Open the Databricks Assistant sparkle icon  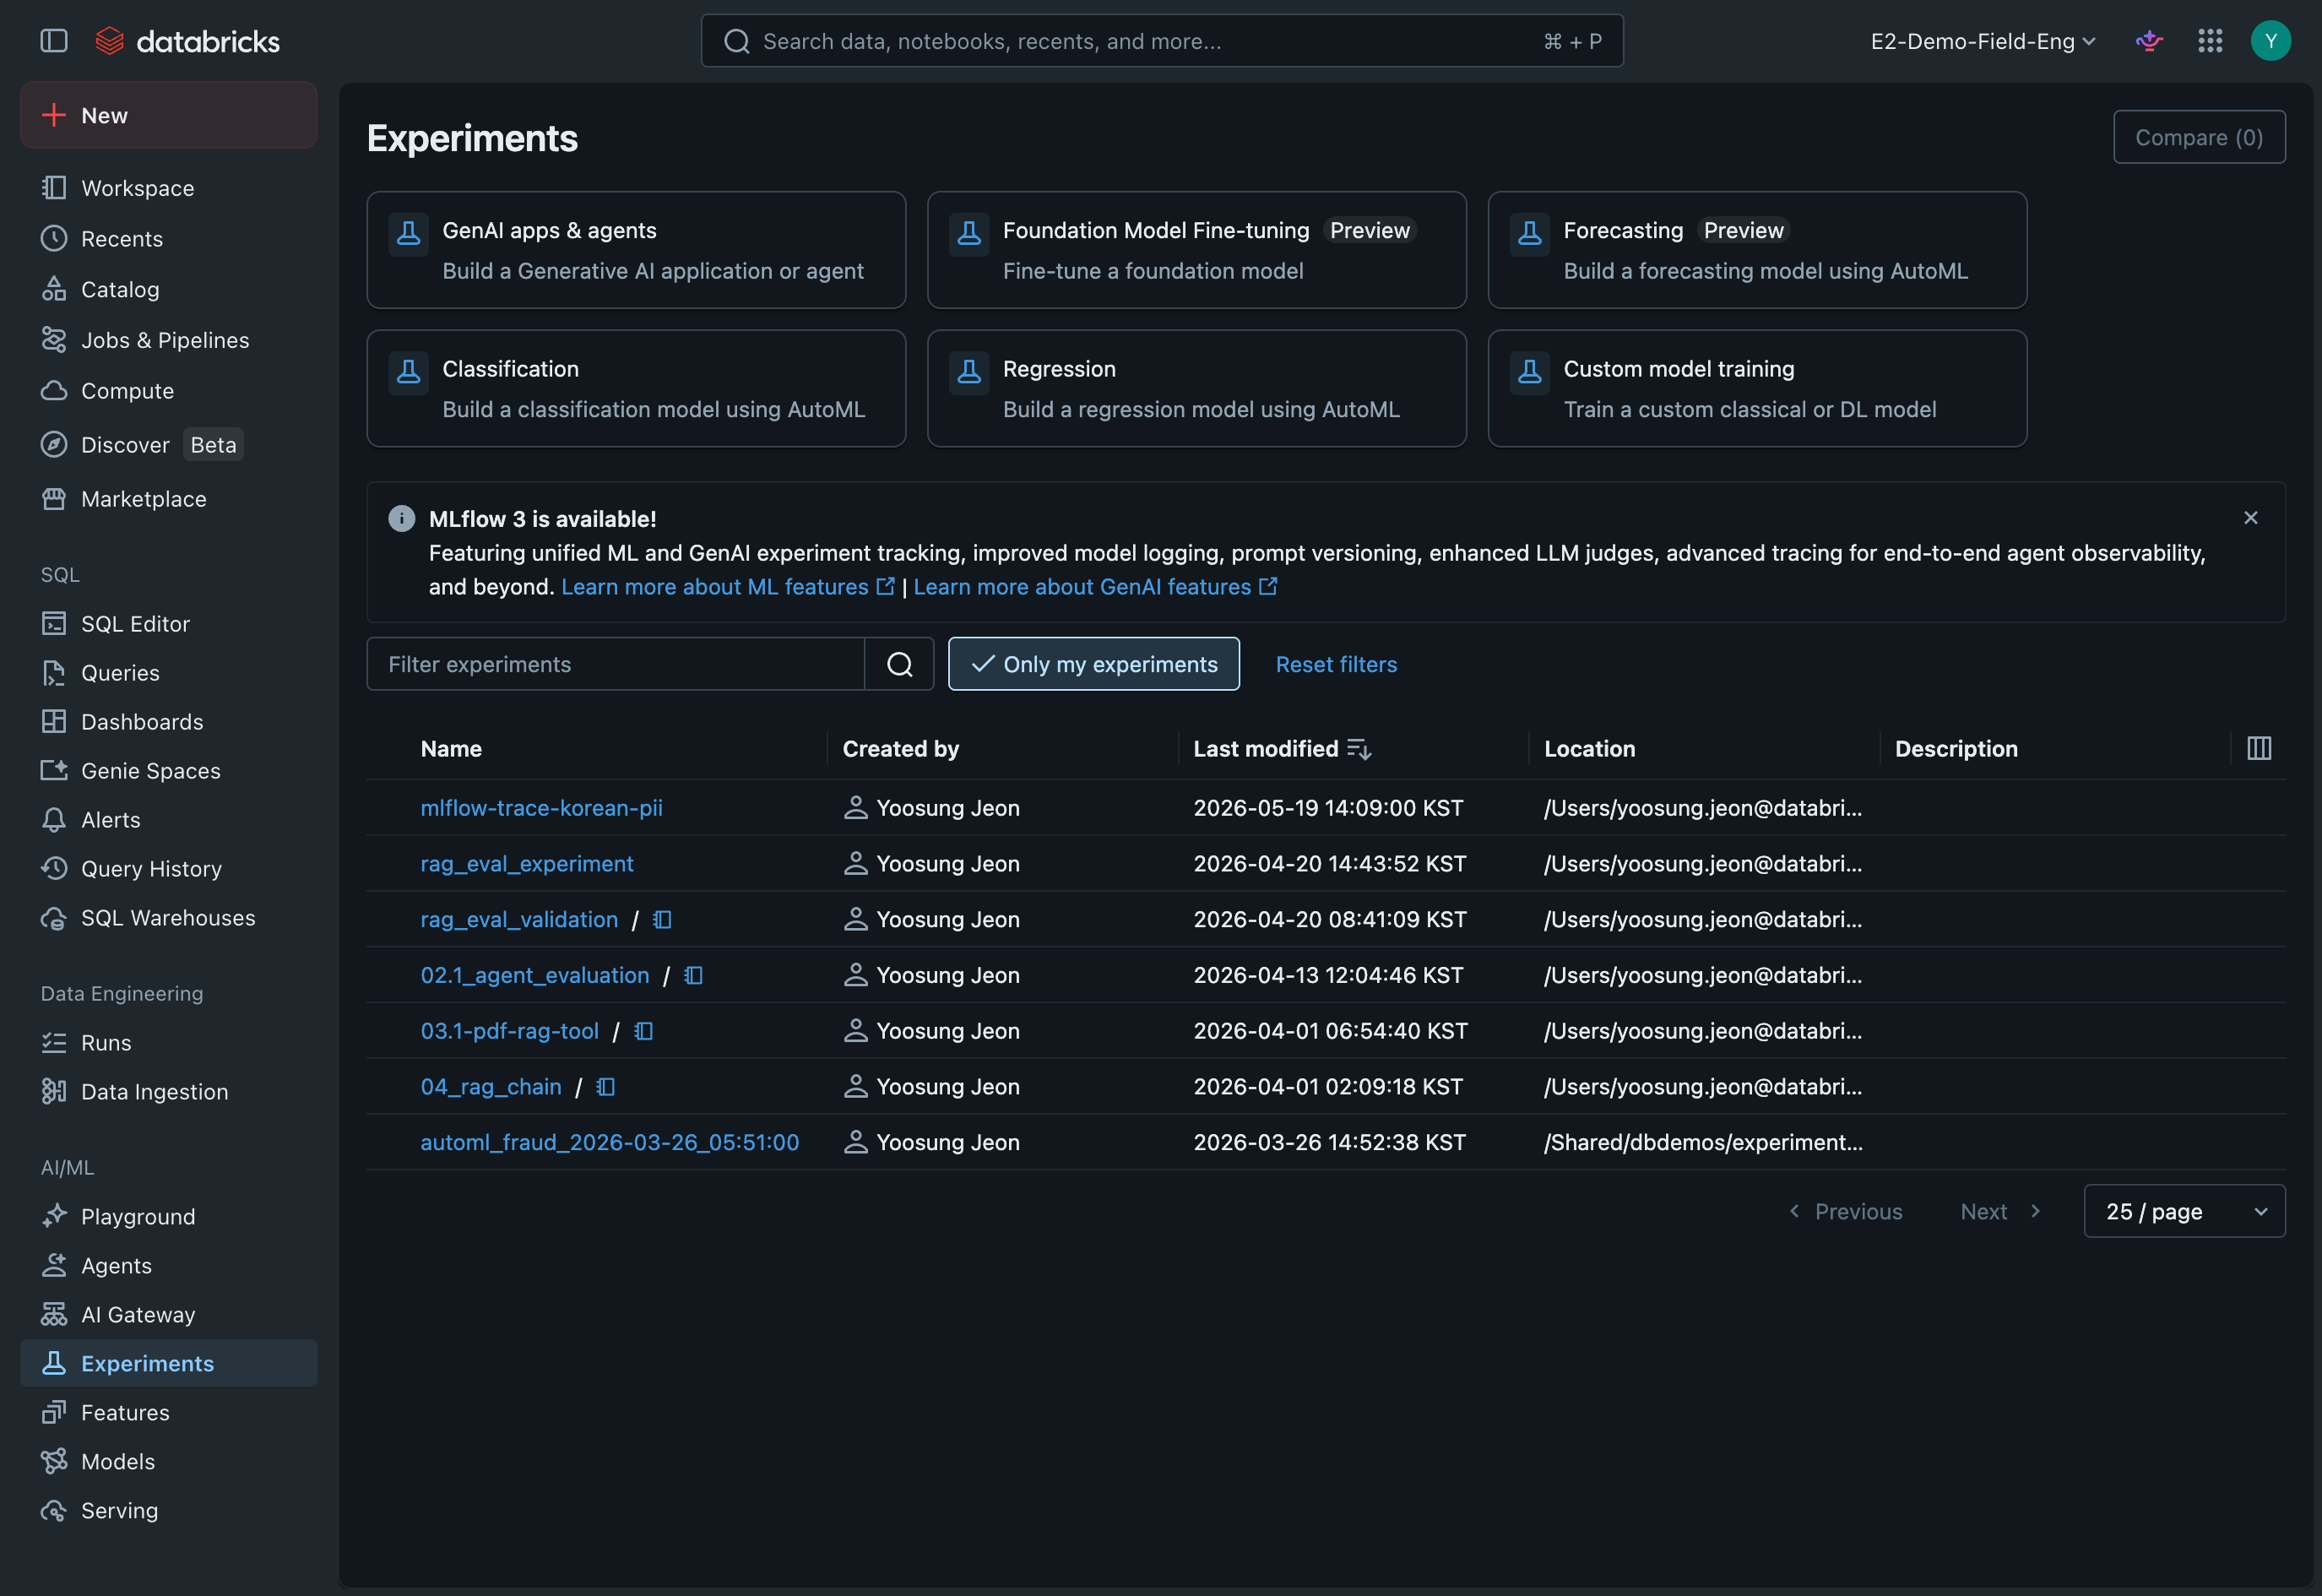coord(2149,41)
